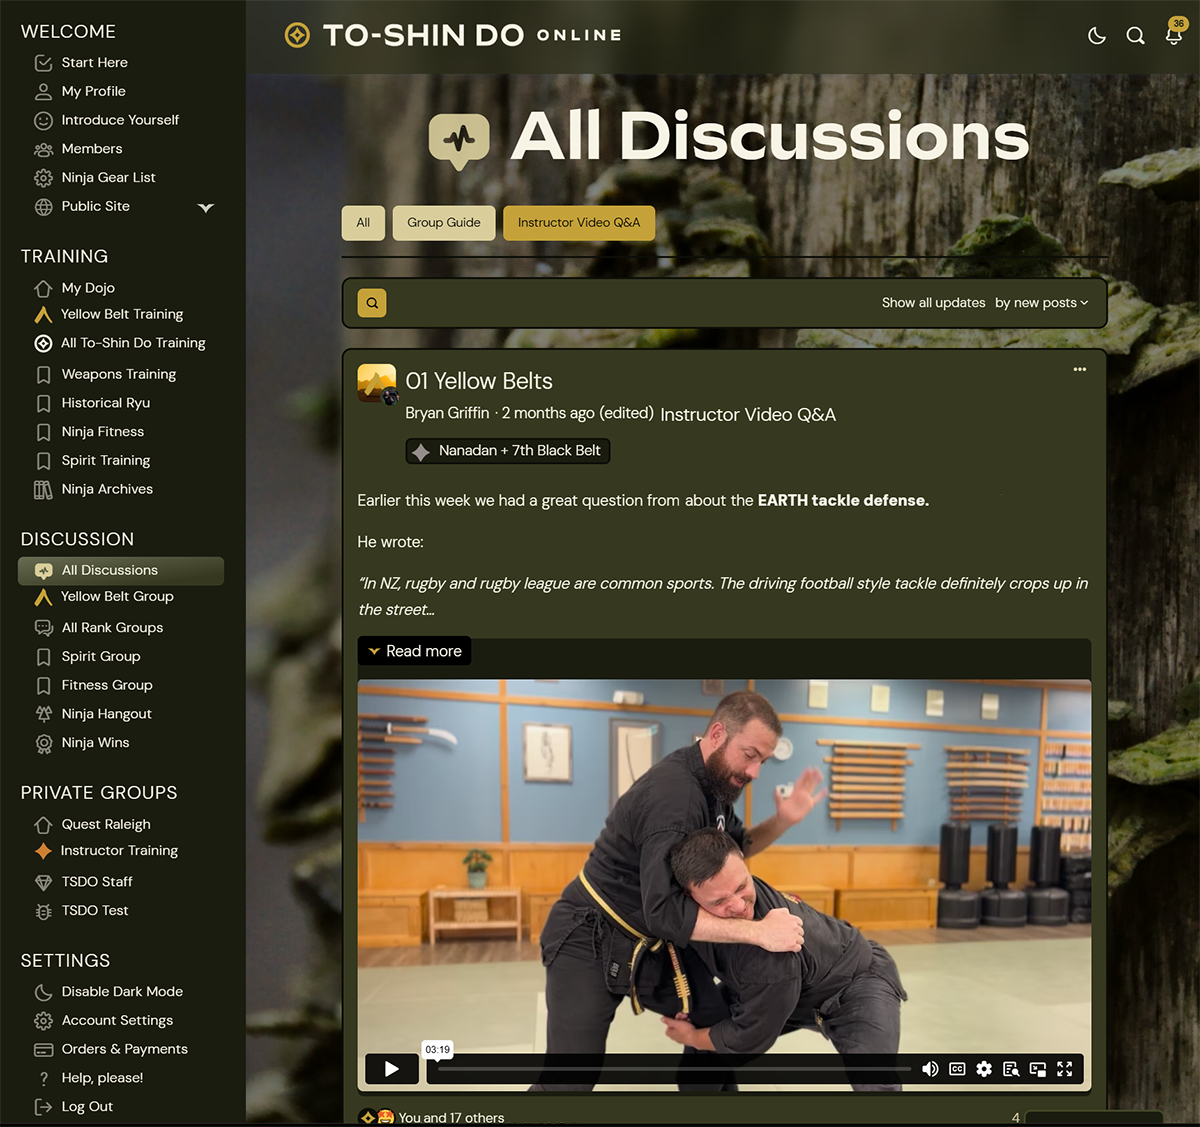Open the video transcript search
Viewport: 1200px width, 1127px height.
[1011, 1069]
